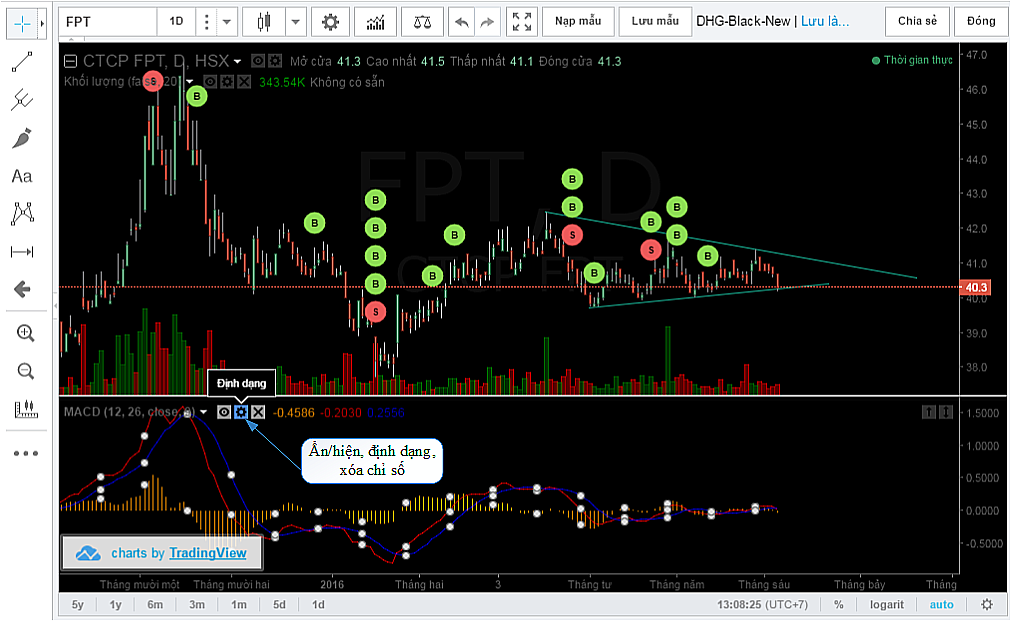
Task: Click the Đóng button
Action: pyautogui.click(x=981, y=21)
